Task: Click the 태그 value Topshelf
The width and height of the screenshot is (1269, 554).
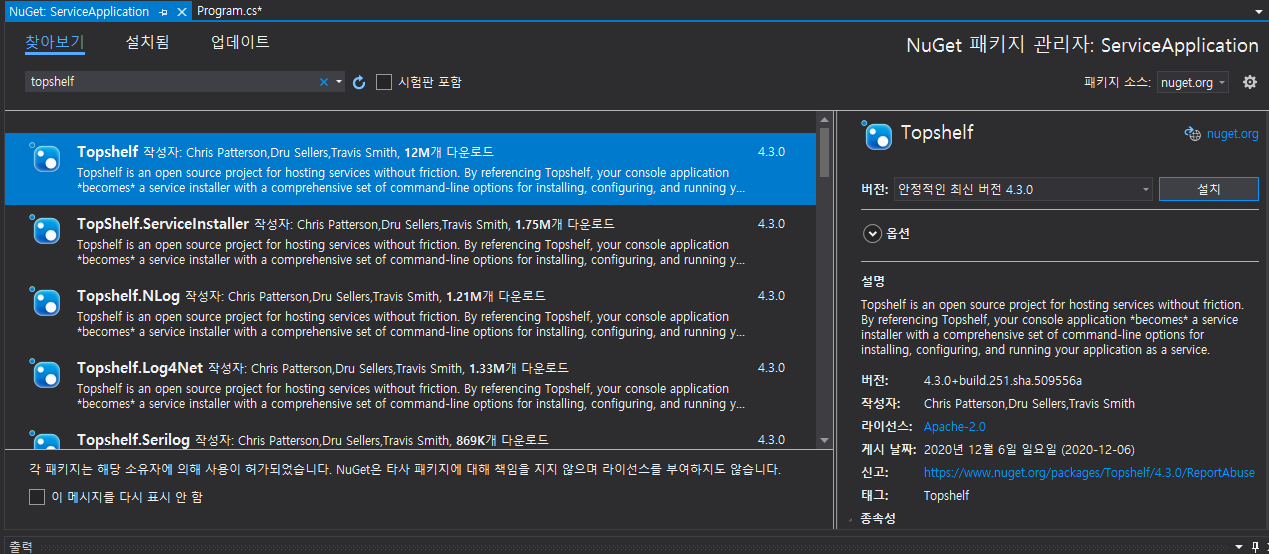Action: coord(946,495)
